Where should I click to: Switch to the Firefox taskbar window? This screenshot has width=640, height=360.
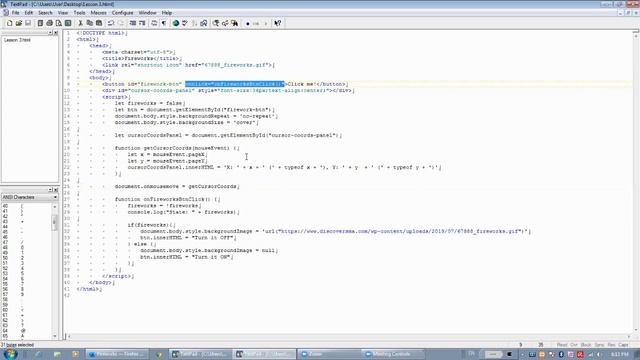pos(118,354)
